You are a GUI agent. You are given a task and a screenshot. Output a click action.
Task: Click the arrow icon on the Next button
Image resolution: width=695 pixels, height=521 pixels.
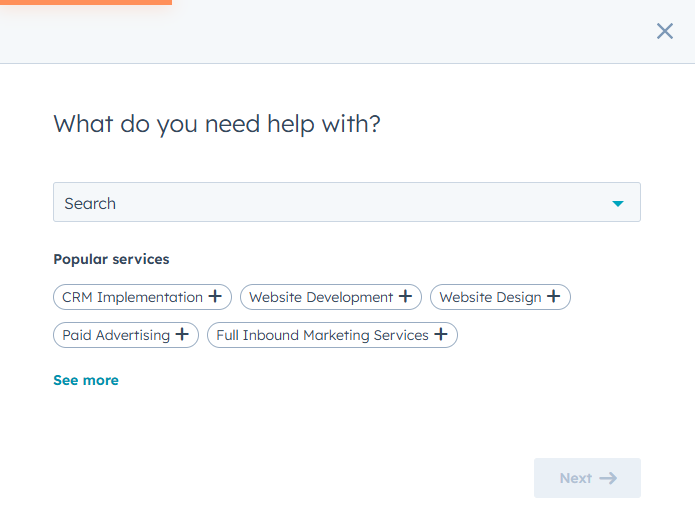(x=608, y=478)
